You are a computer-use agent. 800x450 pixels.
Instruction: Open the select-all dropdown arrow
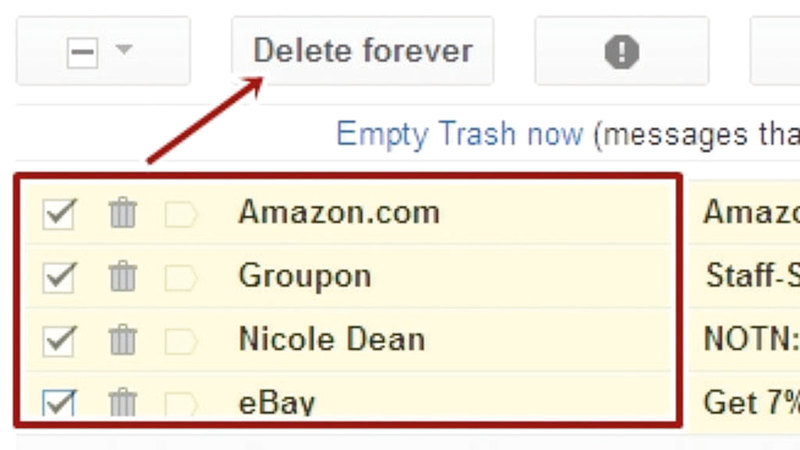[124, 50]
